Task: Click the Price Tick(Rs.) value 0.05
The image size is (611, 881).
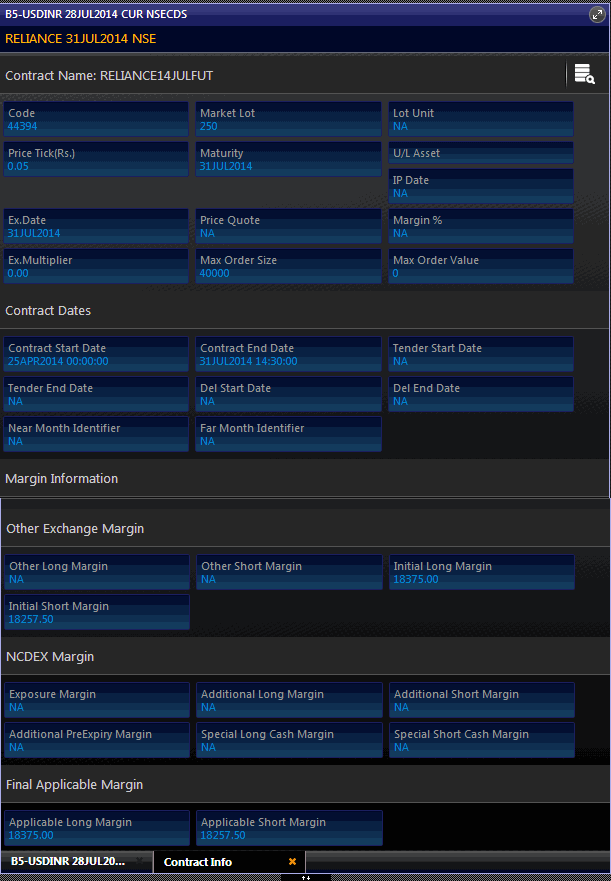Action: pyautogui.click(x=18, y=166)
